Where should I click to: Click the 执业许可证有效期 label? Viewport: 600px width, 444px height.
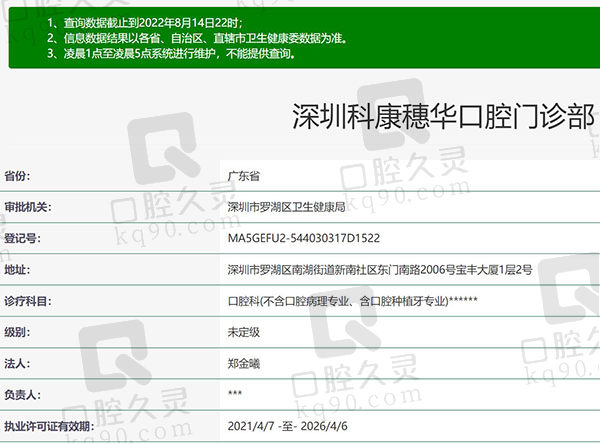pyautogui.click(x=49, y=426)
